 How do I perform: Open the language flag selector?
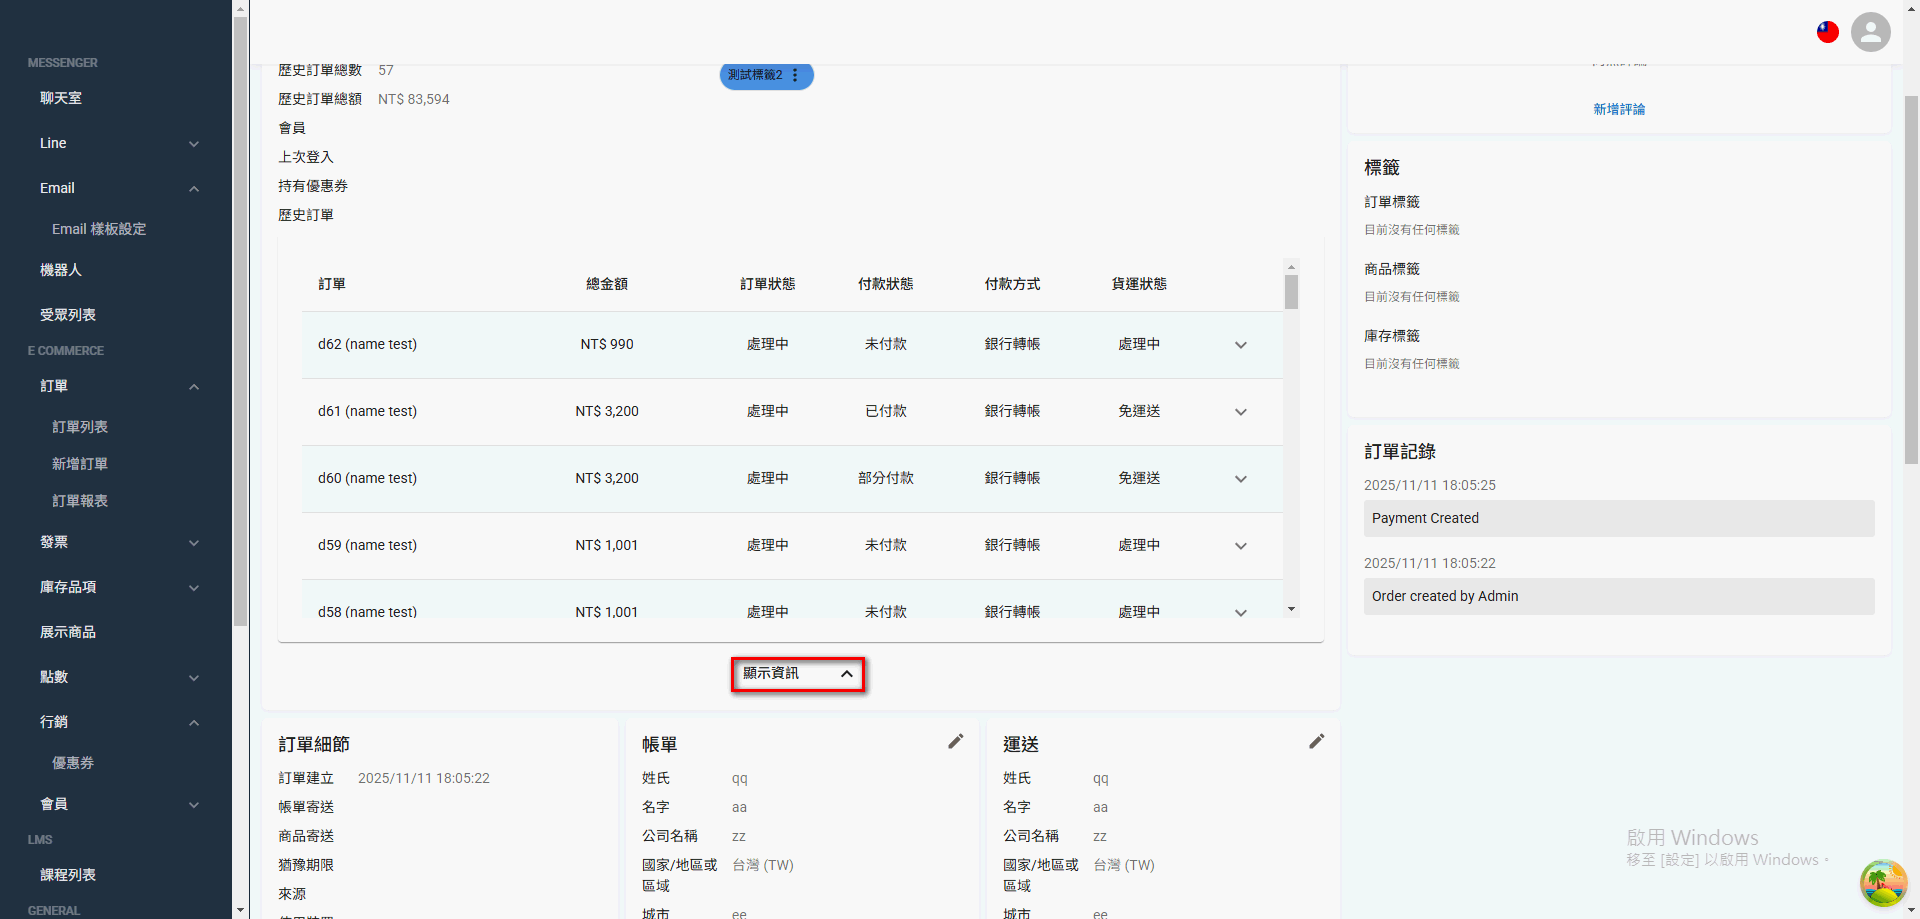pyautogui.click(x=1828, y=32)
